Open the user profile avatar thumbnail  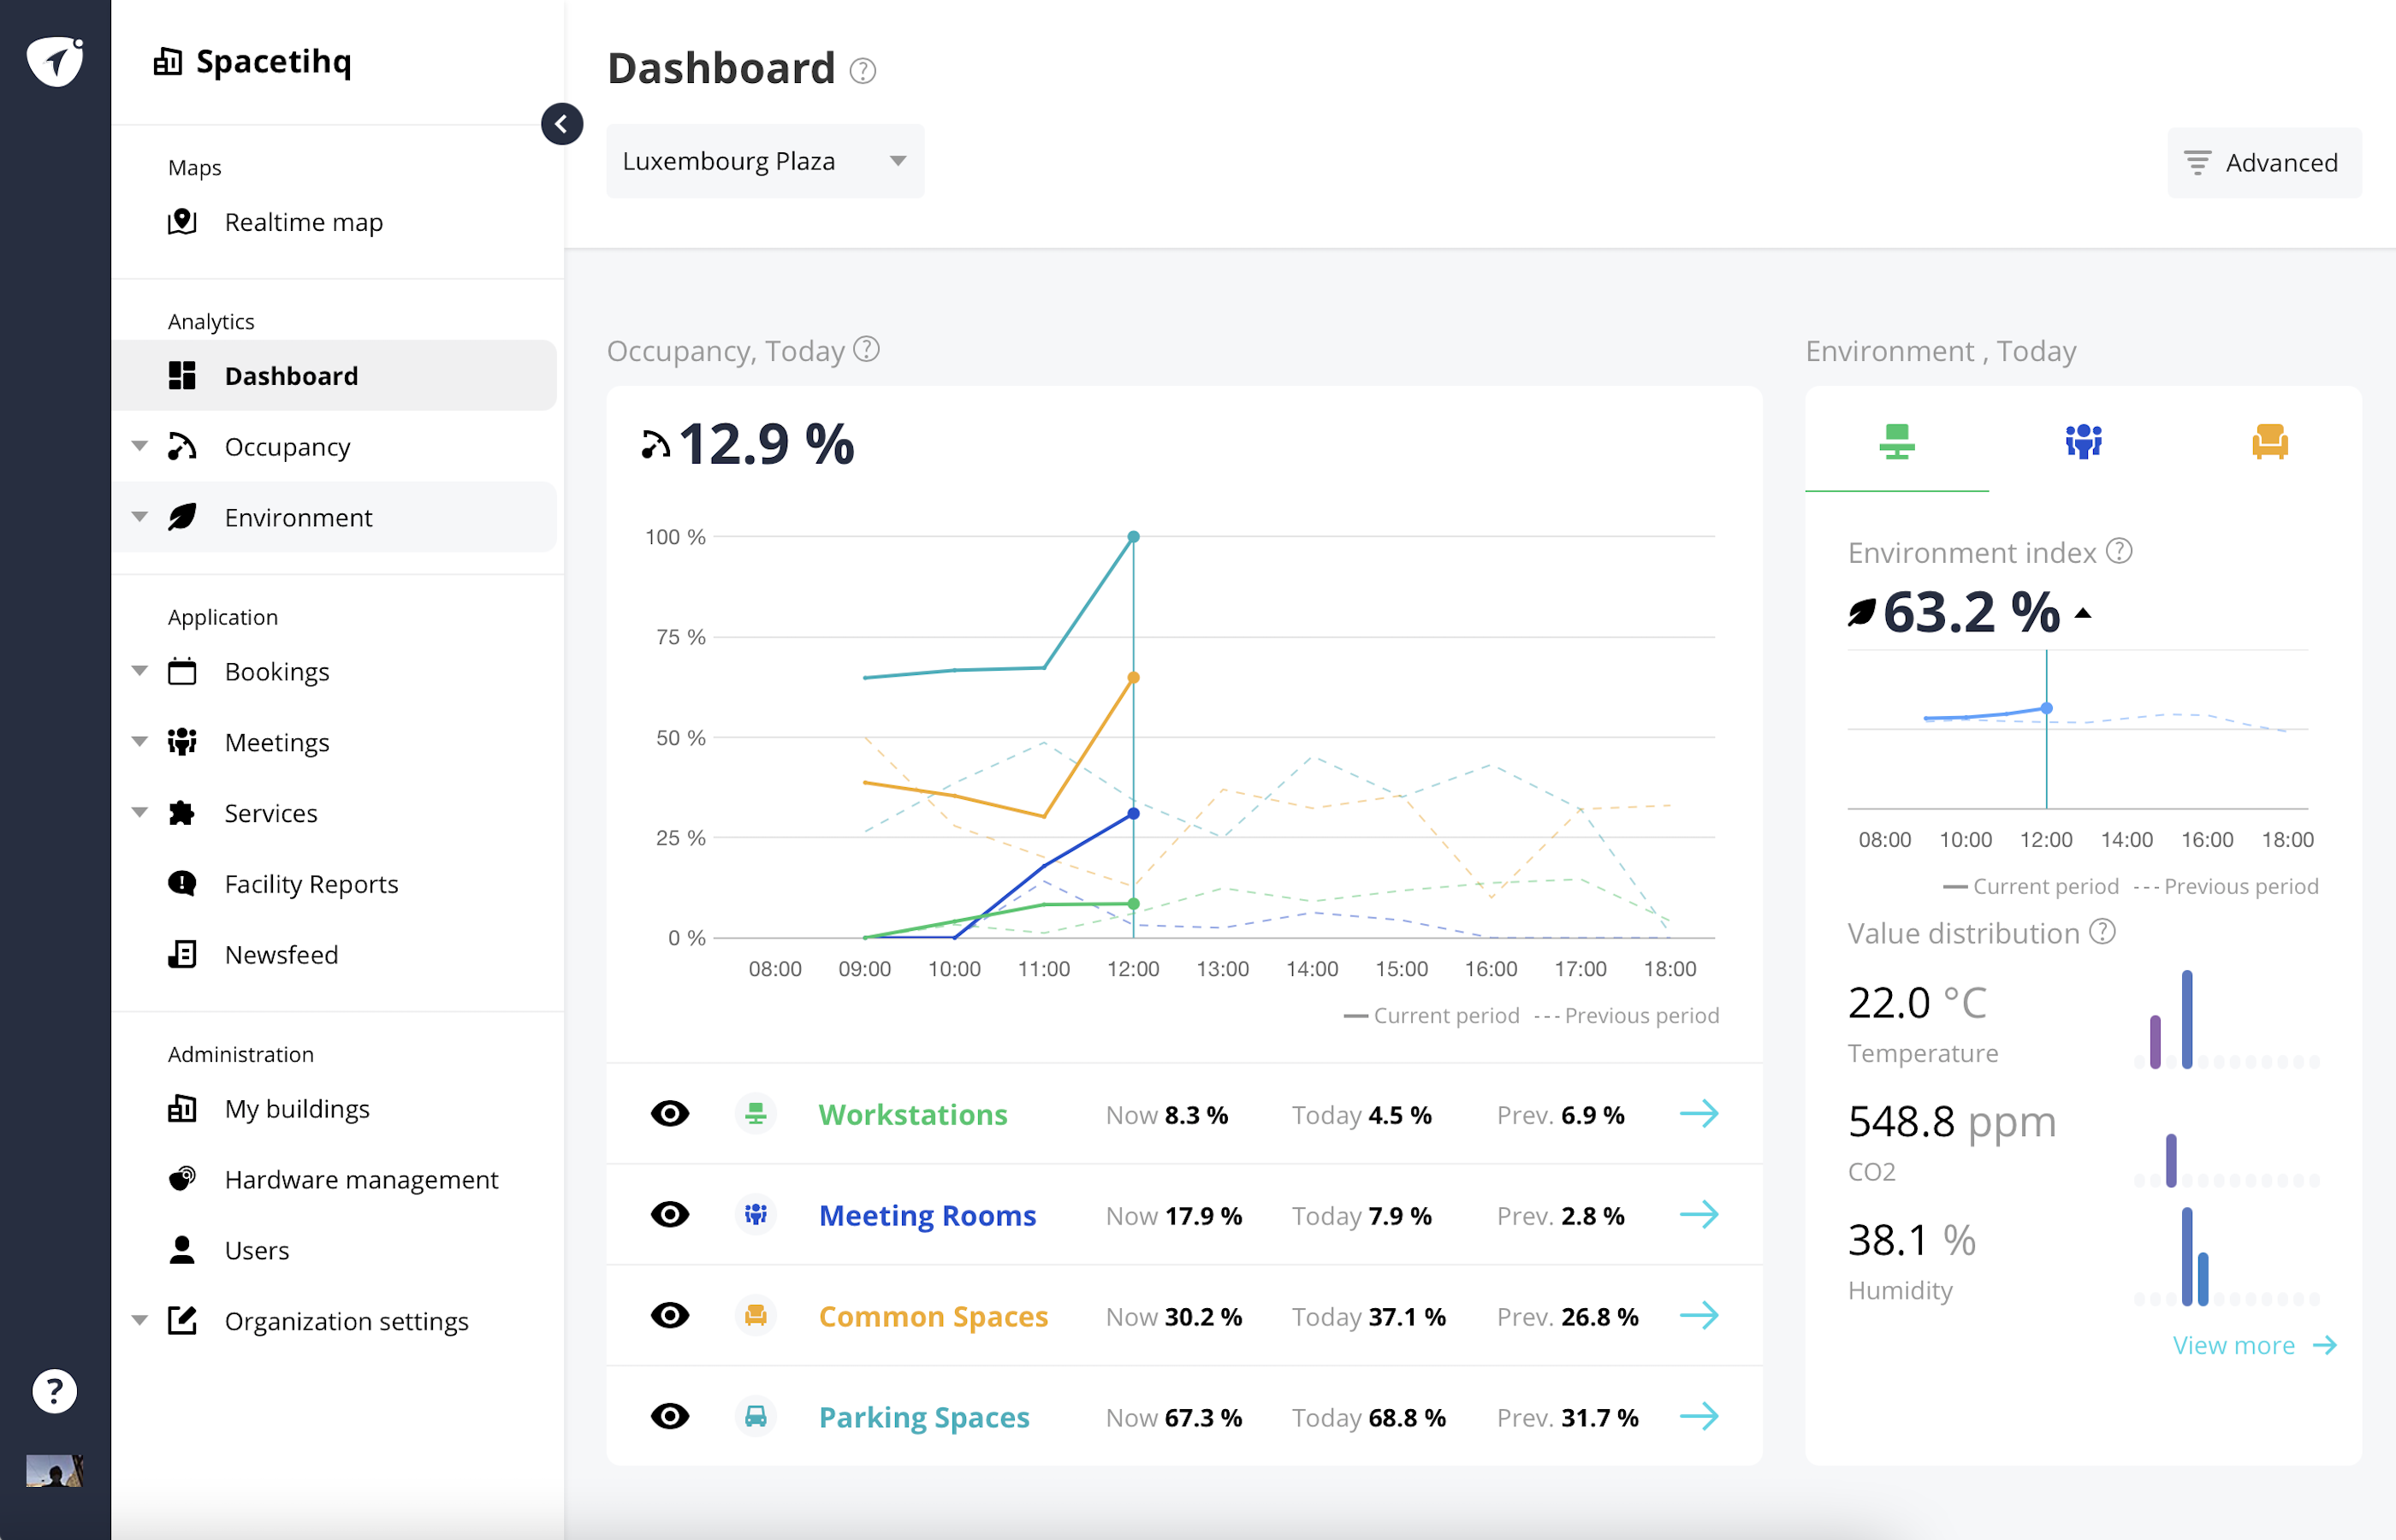[55, 1470]
